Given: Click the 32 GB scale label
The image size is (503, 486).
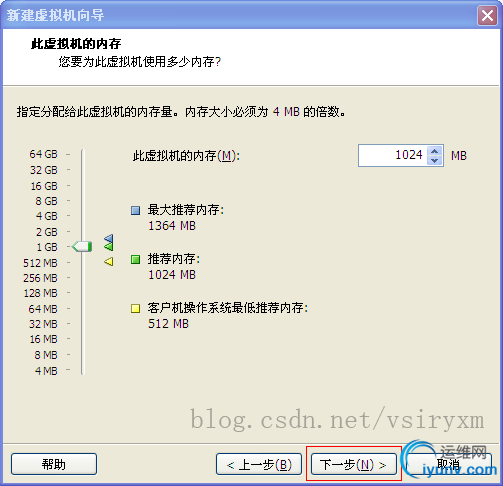Looking at the screenshot, I should tap(44, 170).
